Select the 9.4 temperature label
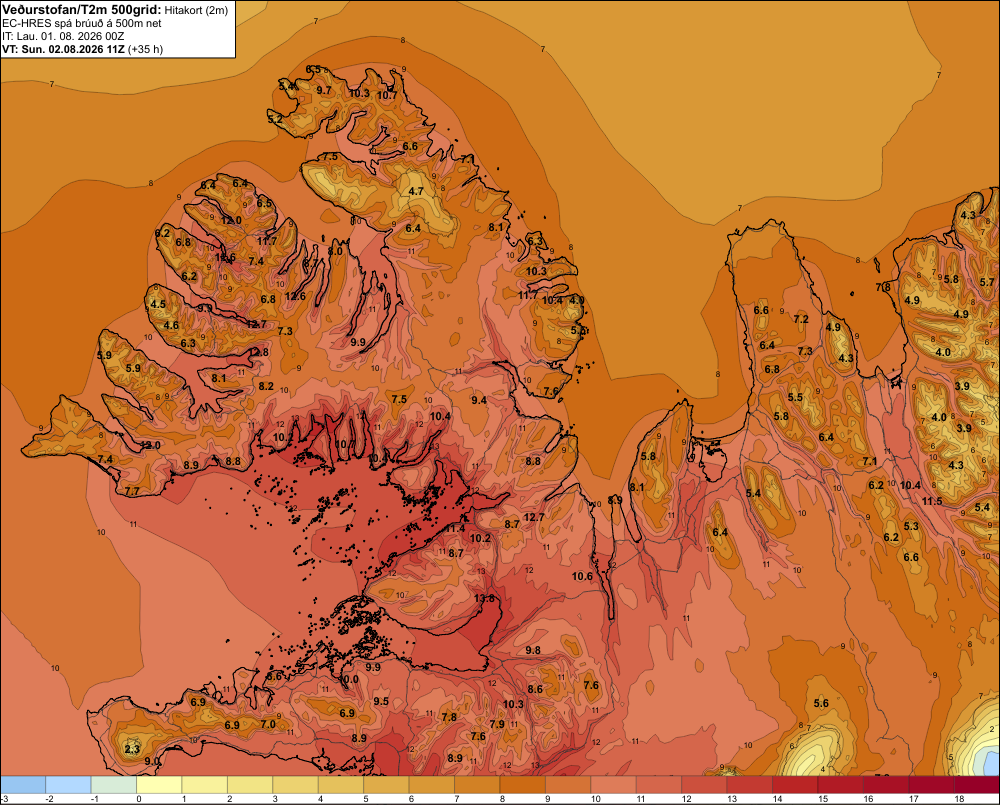 479,400
